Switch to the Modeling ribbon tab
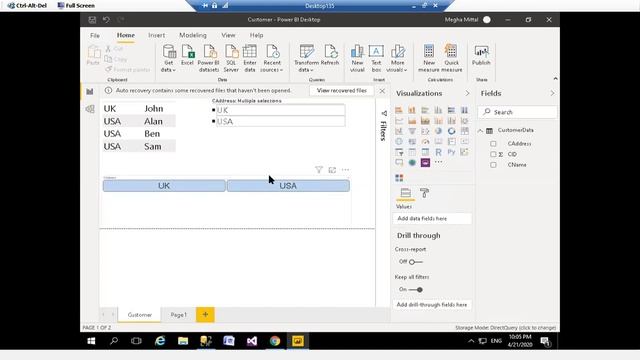Image resolution: width=640 pixels, height=360 pixels. [x=193, y=36]
